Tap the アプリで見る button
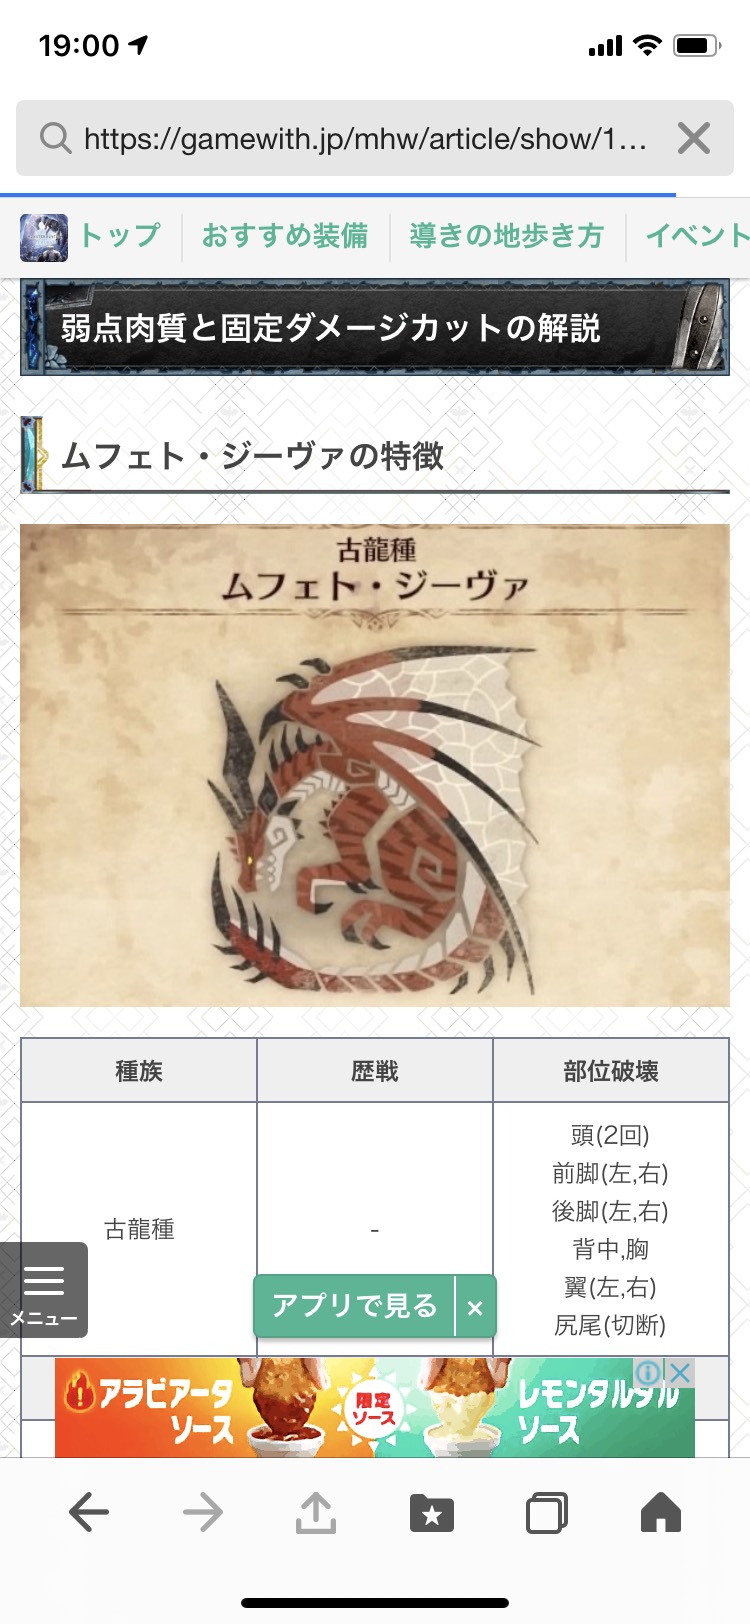750x1624 pixels. pos(355,1306)
